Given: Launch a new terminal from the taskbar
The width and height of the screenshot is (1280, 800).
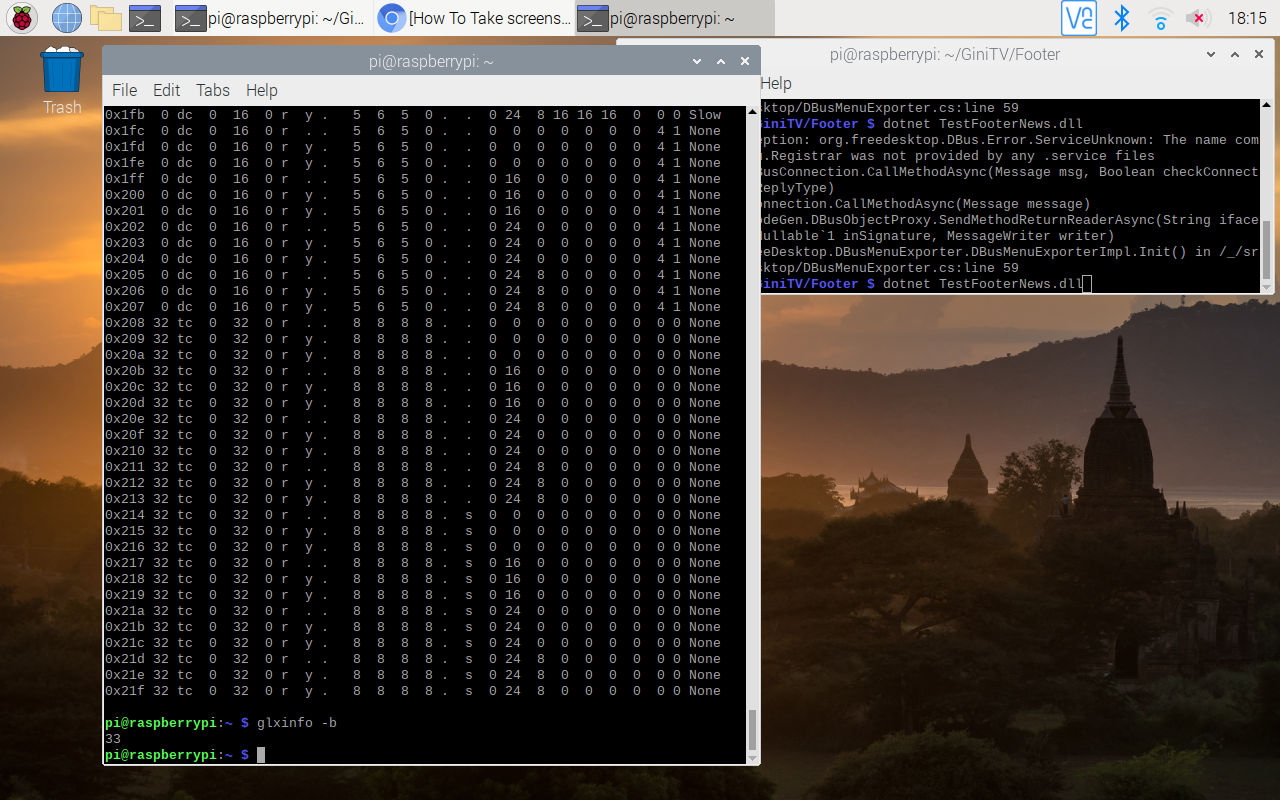Looking at the screenshot, I should (x=143, y=17).
